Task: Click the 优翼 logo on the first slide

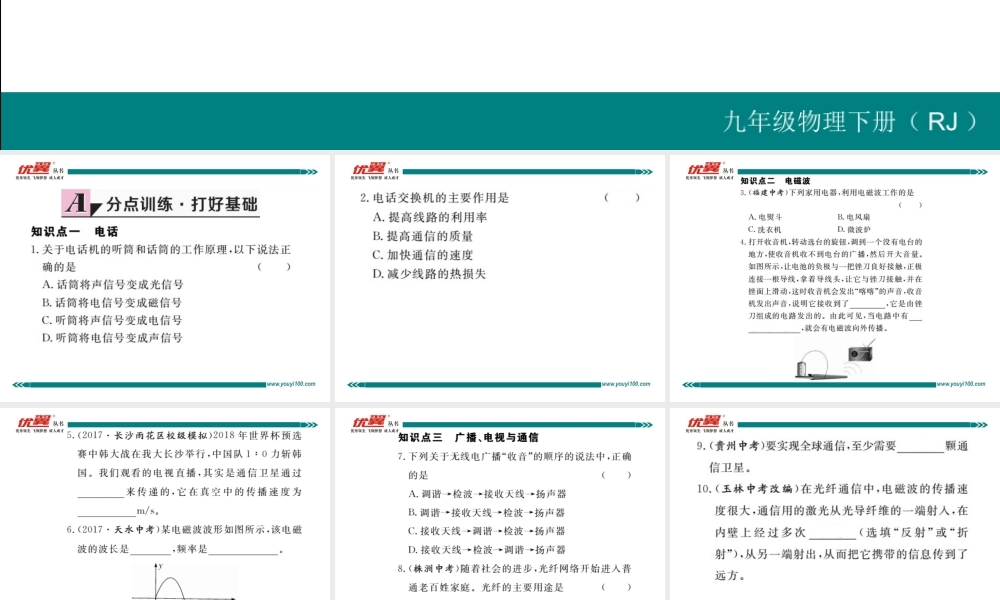Action: point(36,170)
